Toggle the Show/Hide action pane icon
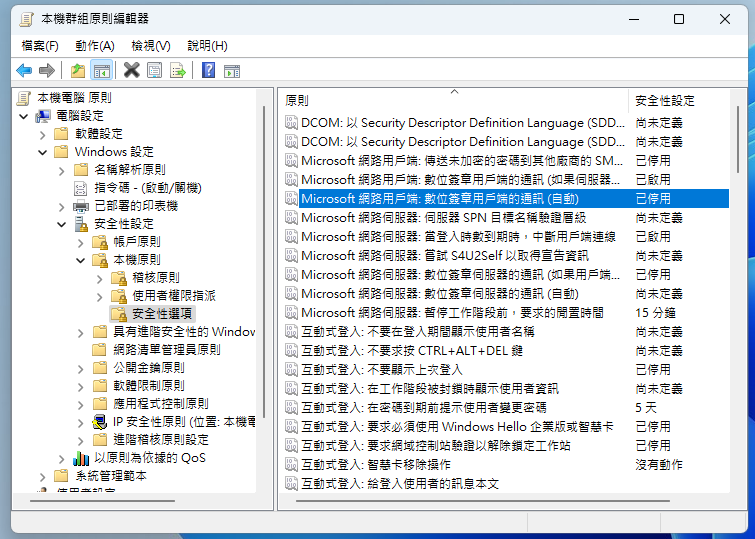This screenshot has height=539, width=755. (x=232, y=71)
